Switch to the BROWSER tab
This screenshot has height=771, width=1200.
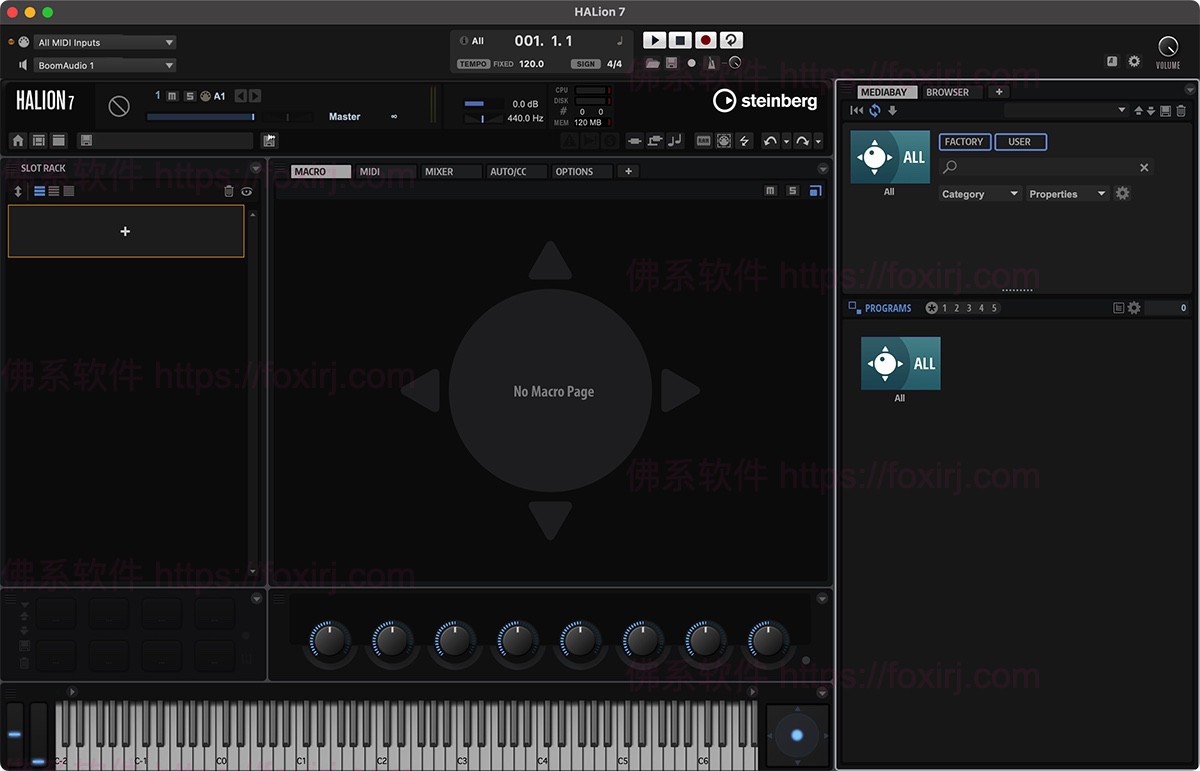[x=947, y=91]
